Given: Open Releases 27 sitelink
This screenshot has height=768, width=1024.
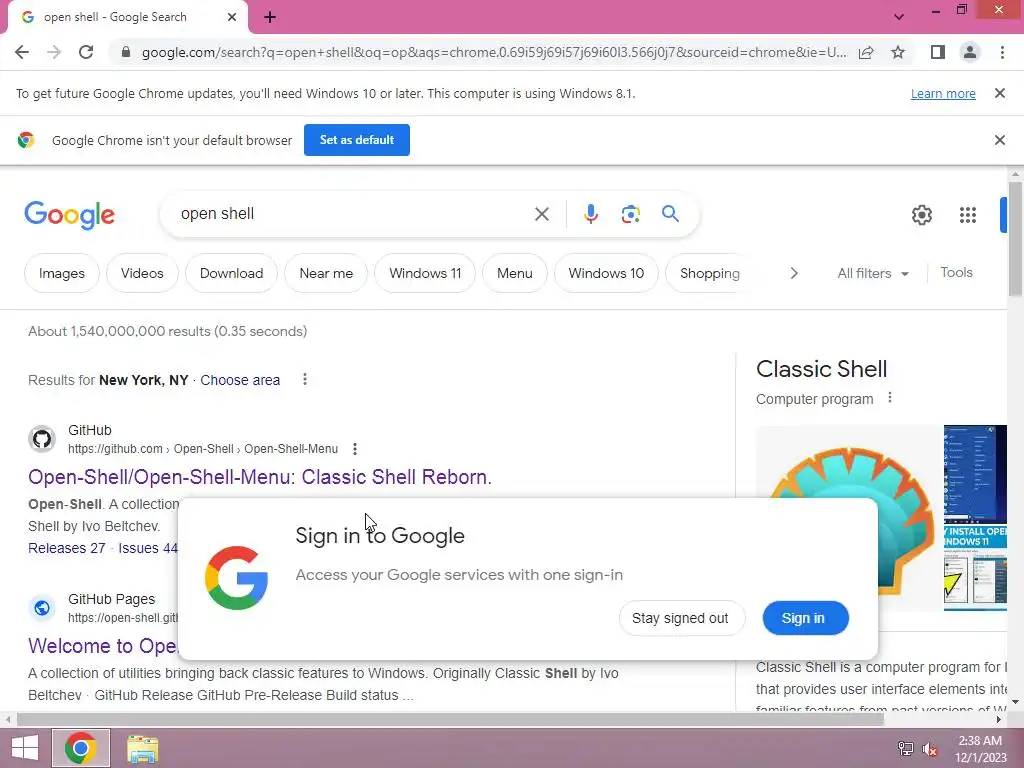Looking at the screenshot, I should coord(67,548).
